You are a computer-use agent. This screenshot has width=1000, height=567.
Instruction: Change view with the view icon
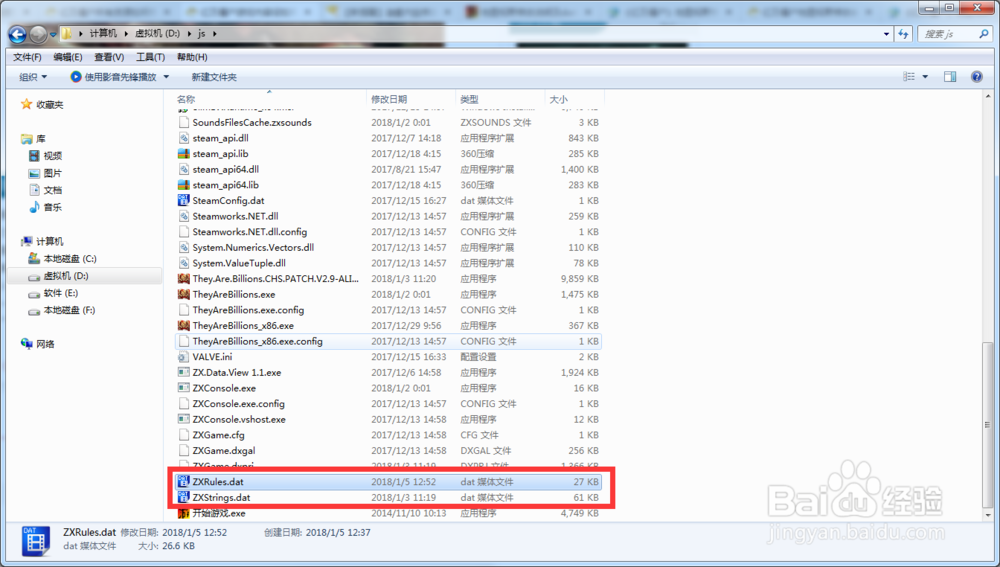point(909,77)
